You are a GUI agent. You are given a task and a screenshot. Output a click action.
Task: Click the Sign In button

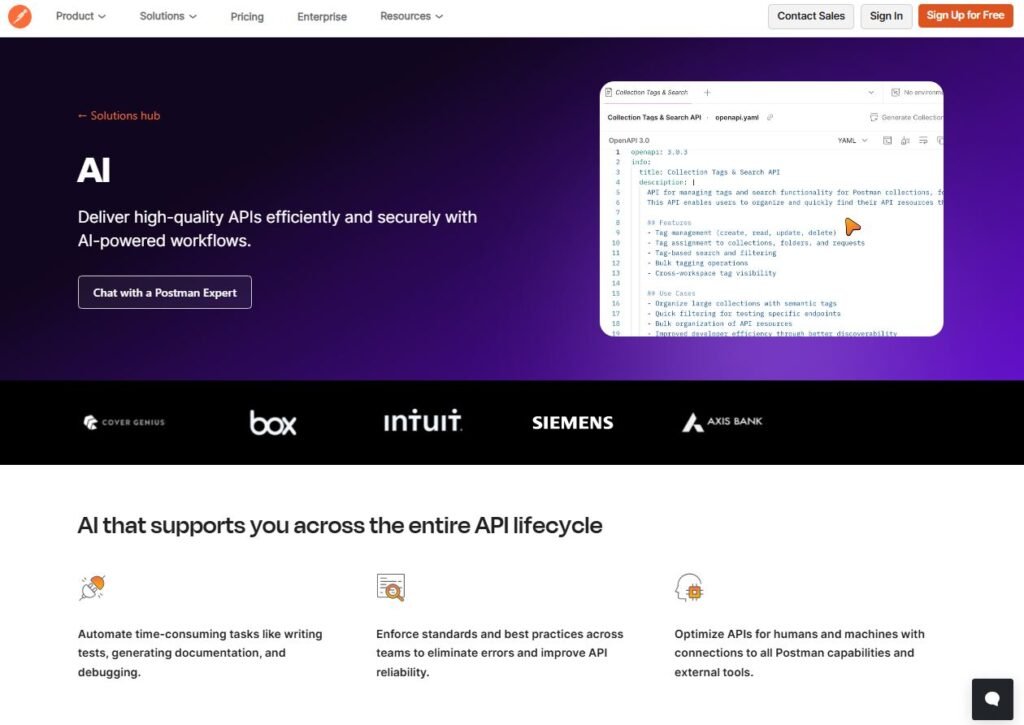[886, 16]
